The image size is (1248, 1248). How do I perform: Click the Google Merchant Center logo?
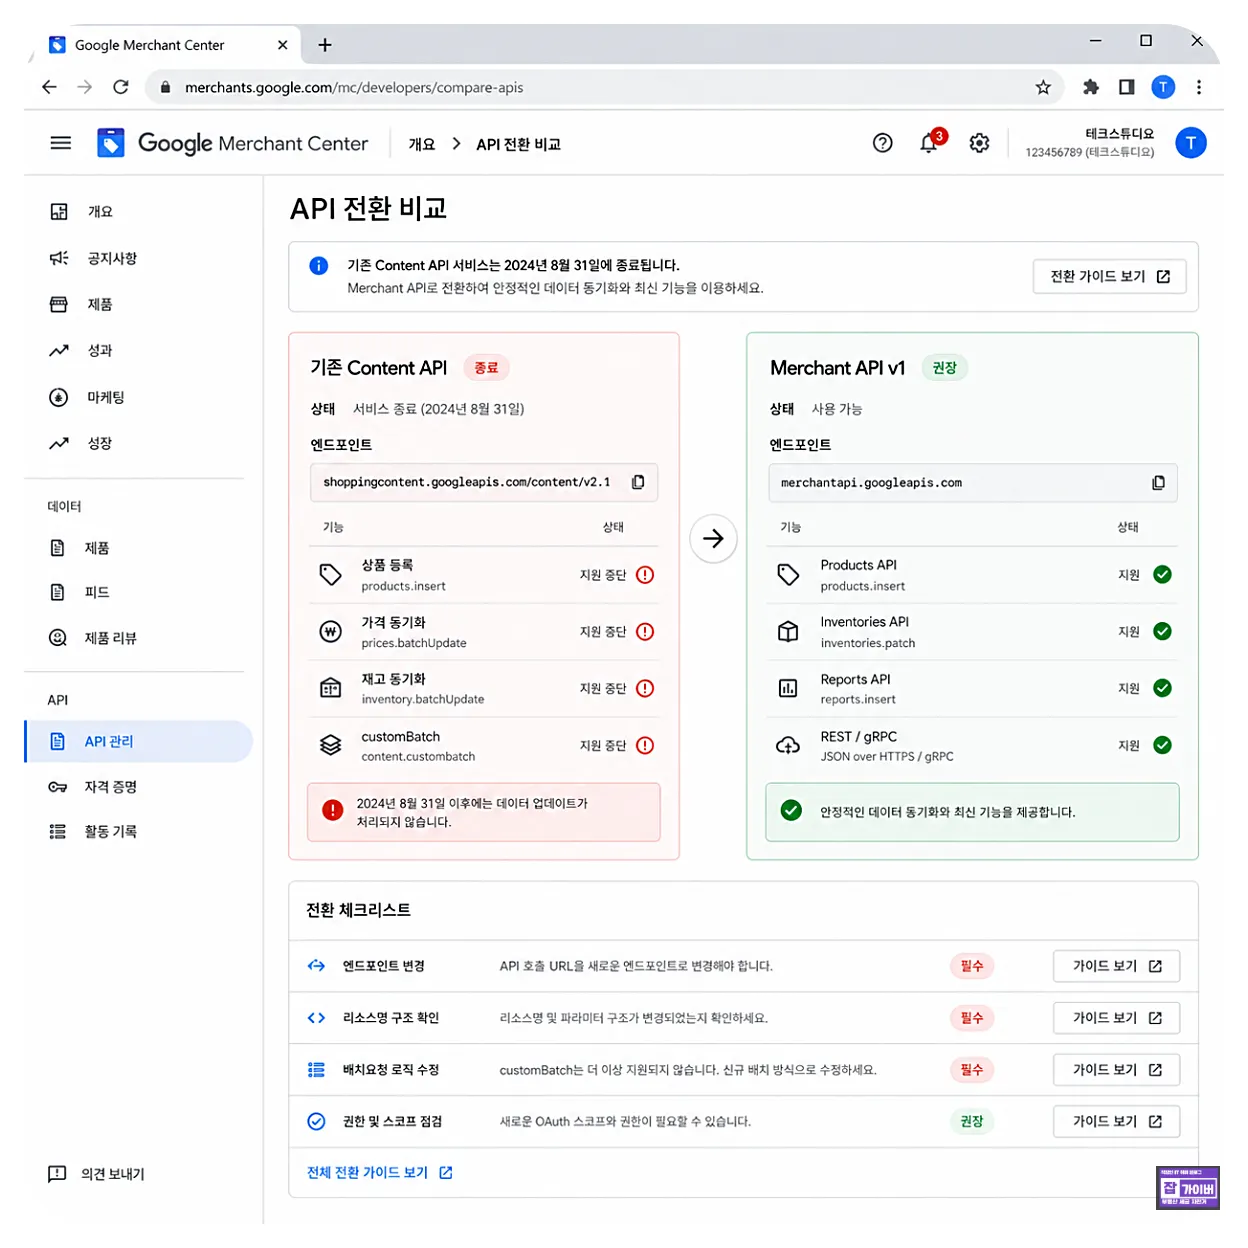point(232,143)
